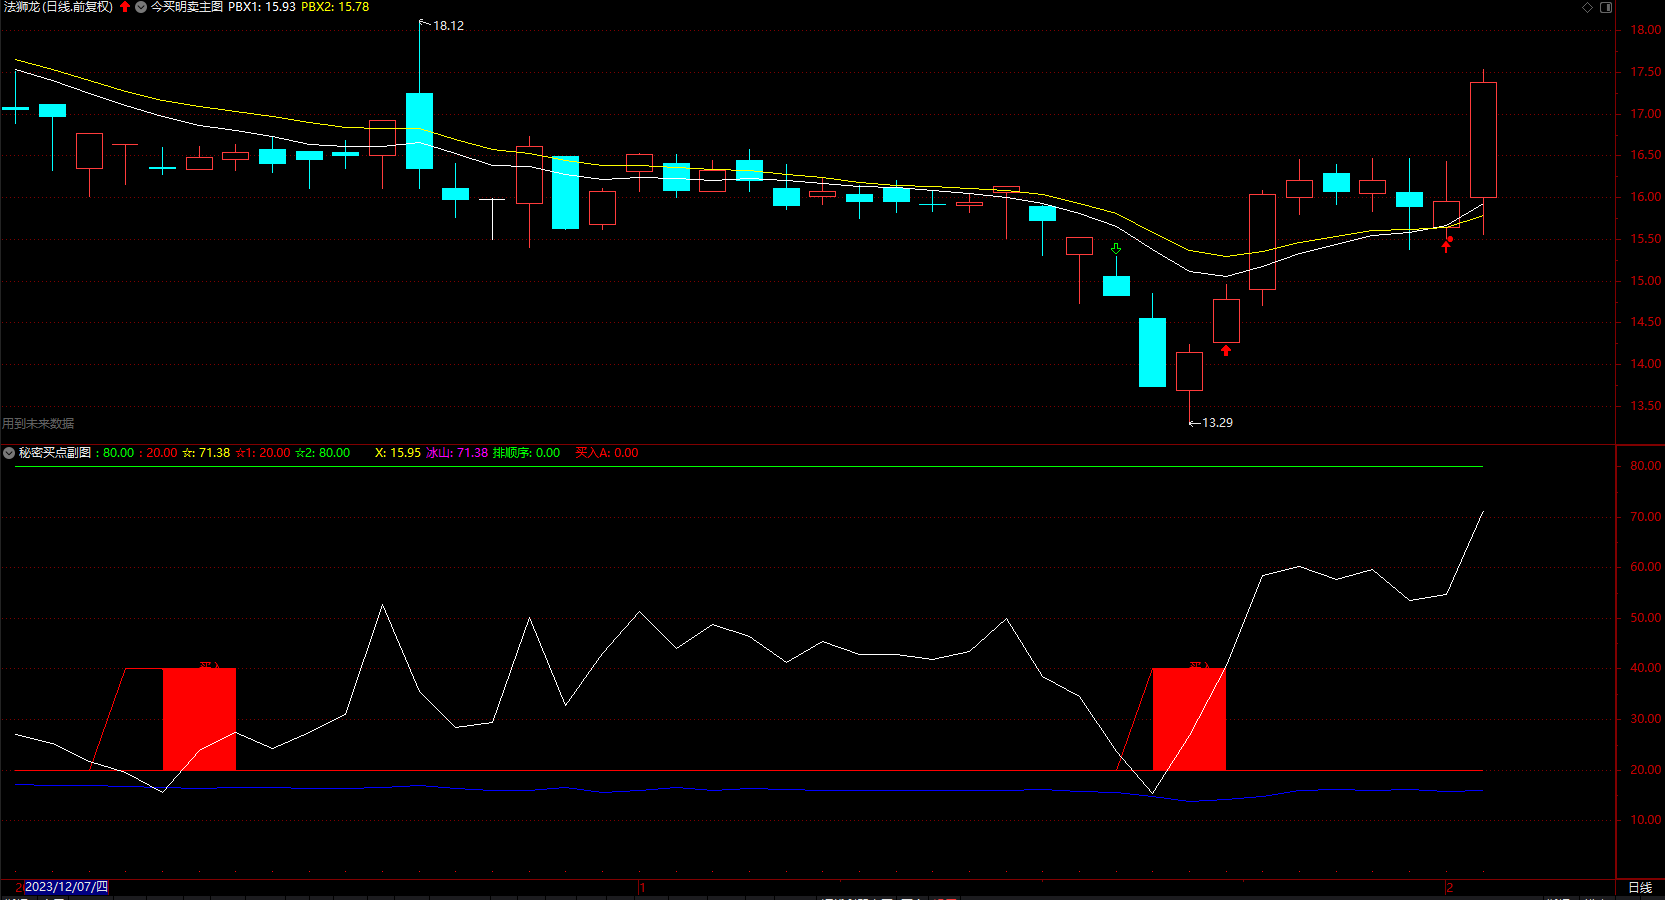Click the red candle with the 13.29 low
The image size is (1665, 900).
click(1189, 371)
